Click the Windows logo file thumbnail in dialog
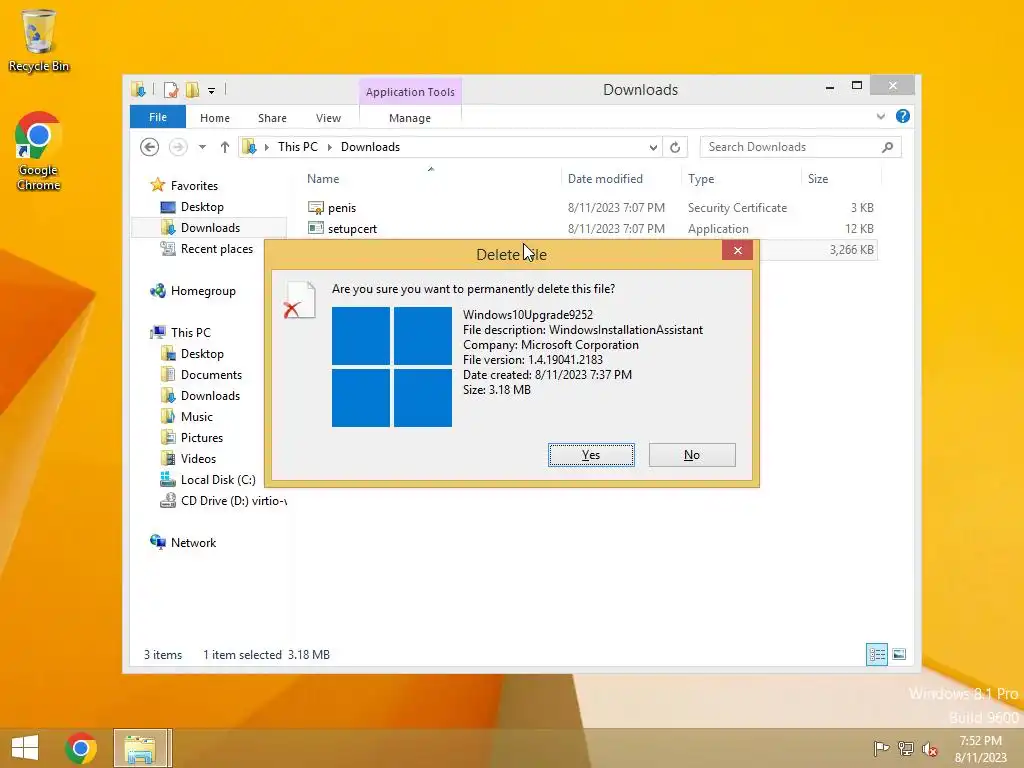 pos(392,367)
